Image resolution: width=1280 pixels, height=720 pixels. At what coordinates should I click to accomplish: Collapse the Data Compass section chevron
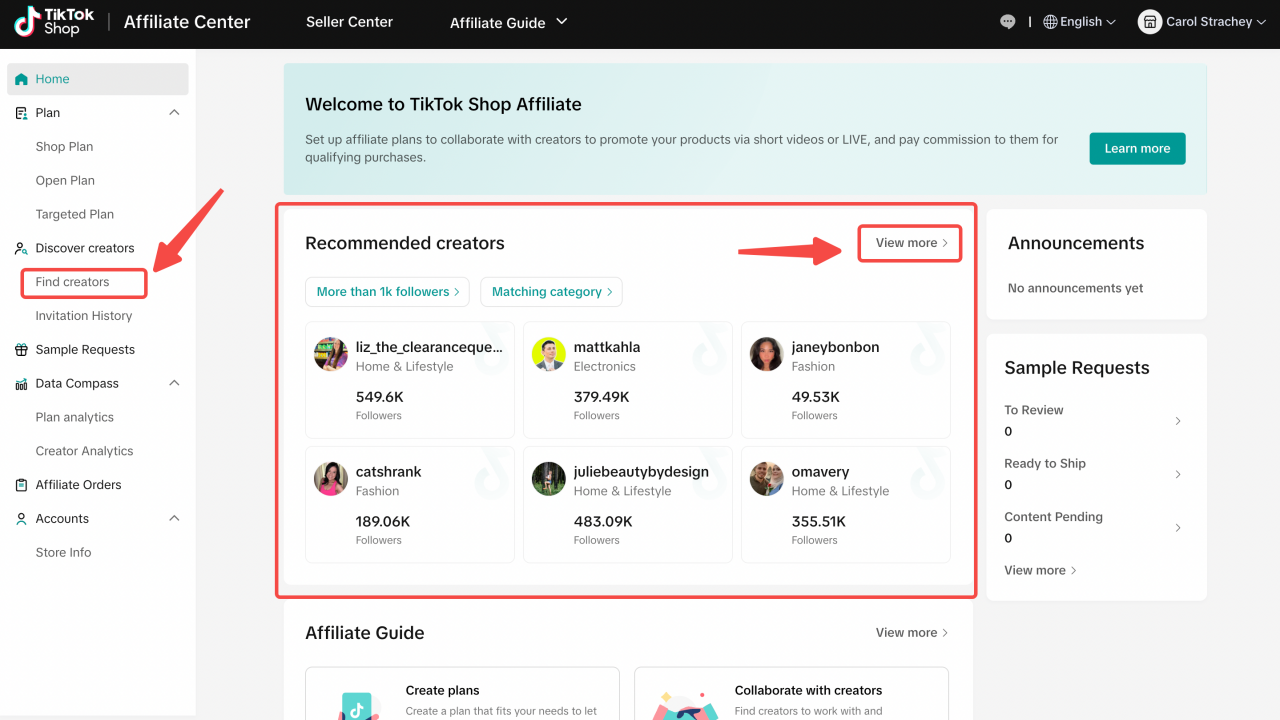coord(174,384)
